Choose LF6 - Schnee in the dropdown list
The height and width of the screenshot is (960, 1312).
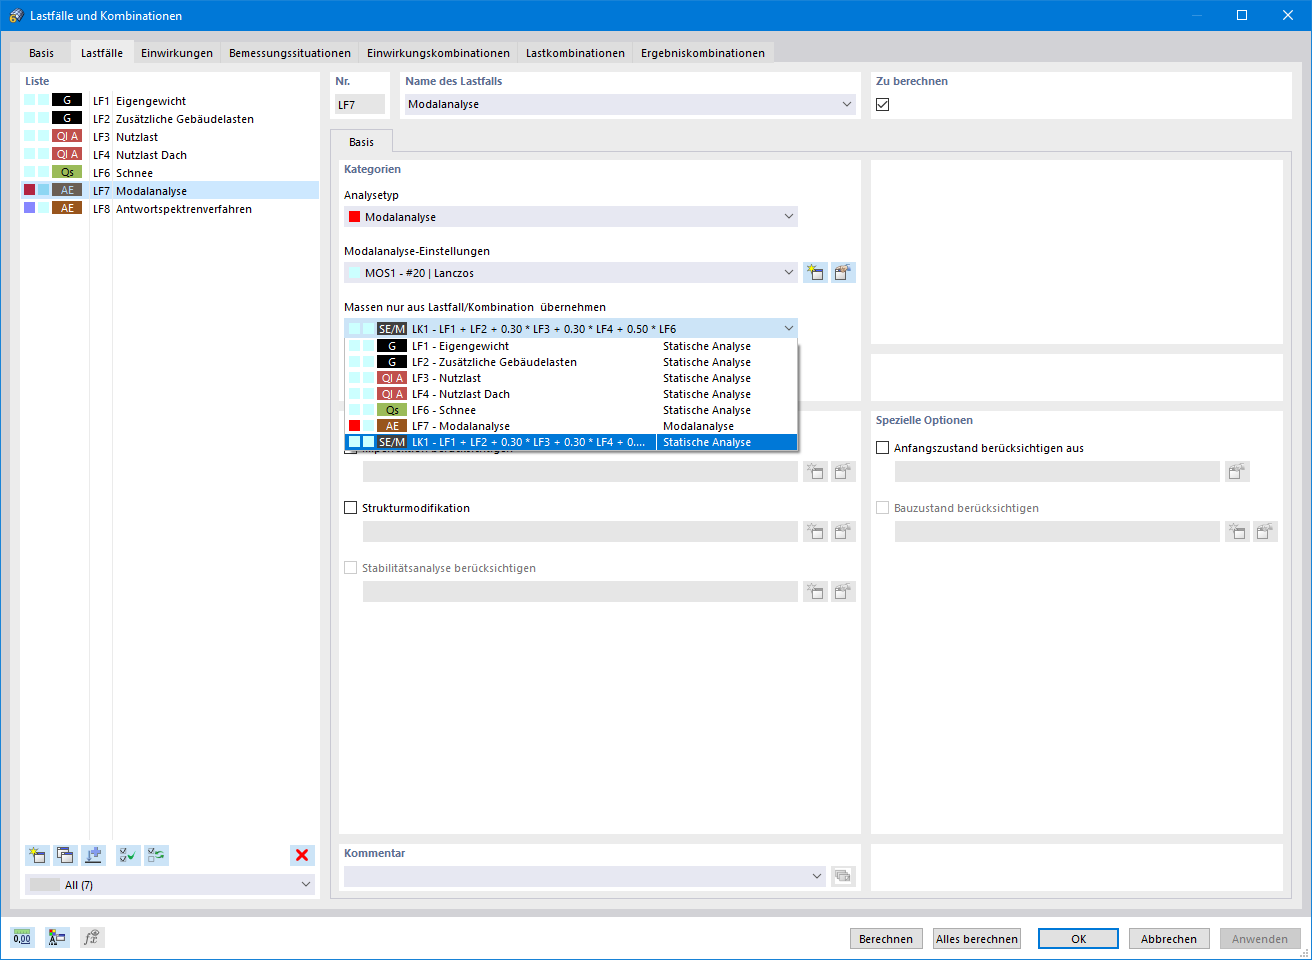pyautogui.click(x=571, y=410)
